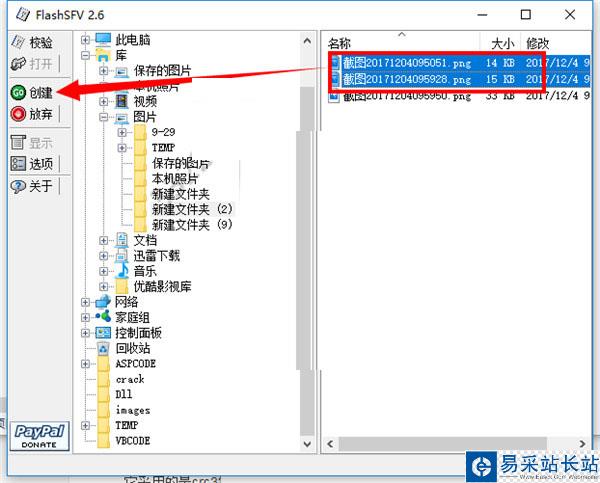Expand the 此电脑 tree node

(x=86, y=40)
